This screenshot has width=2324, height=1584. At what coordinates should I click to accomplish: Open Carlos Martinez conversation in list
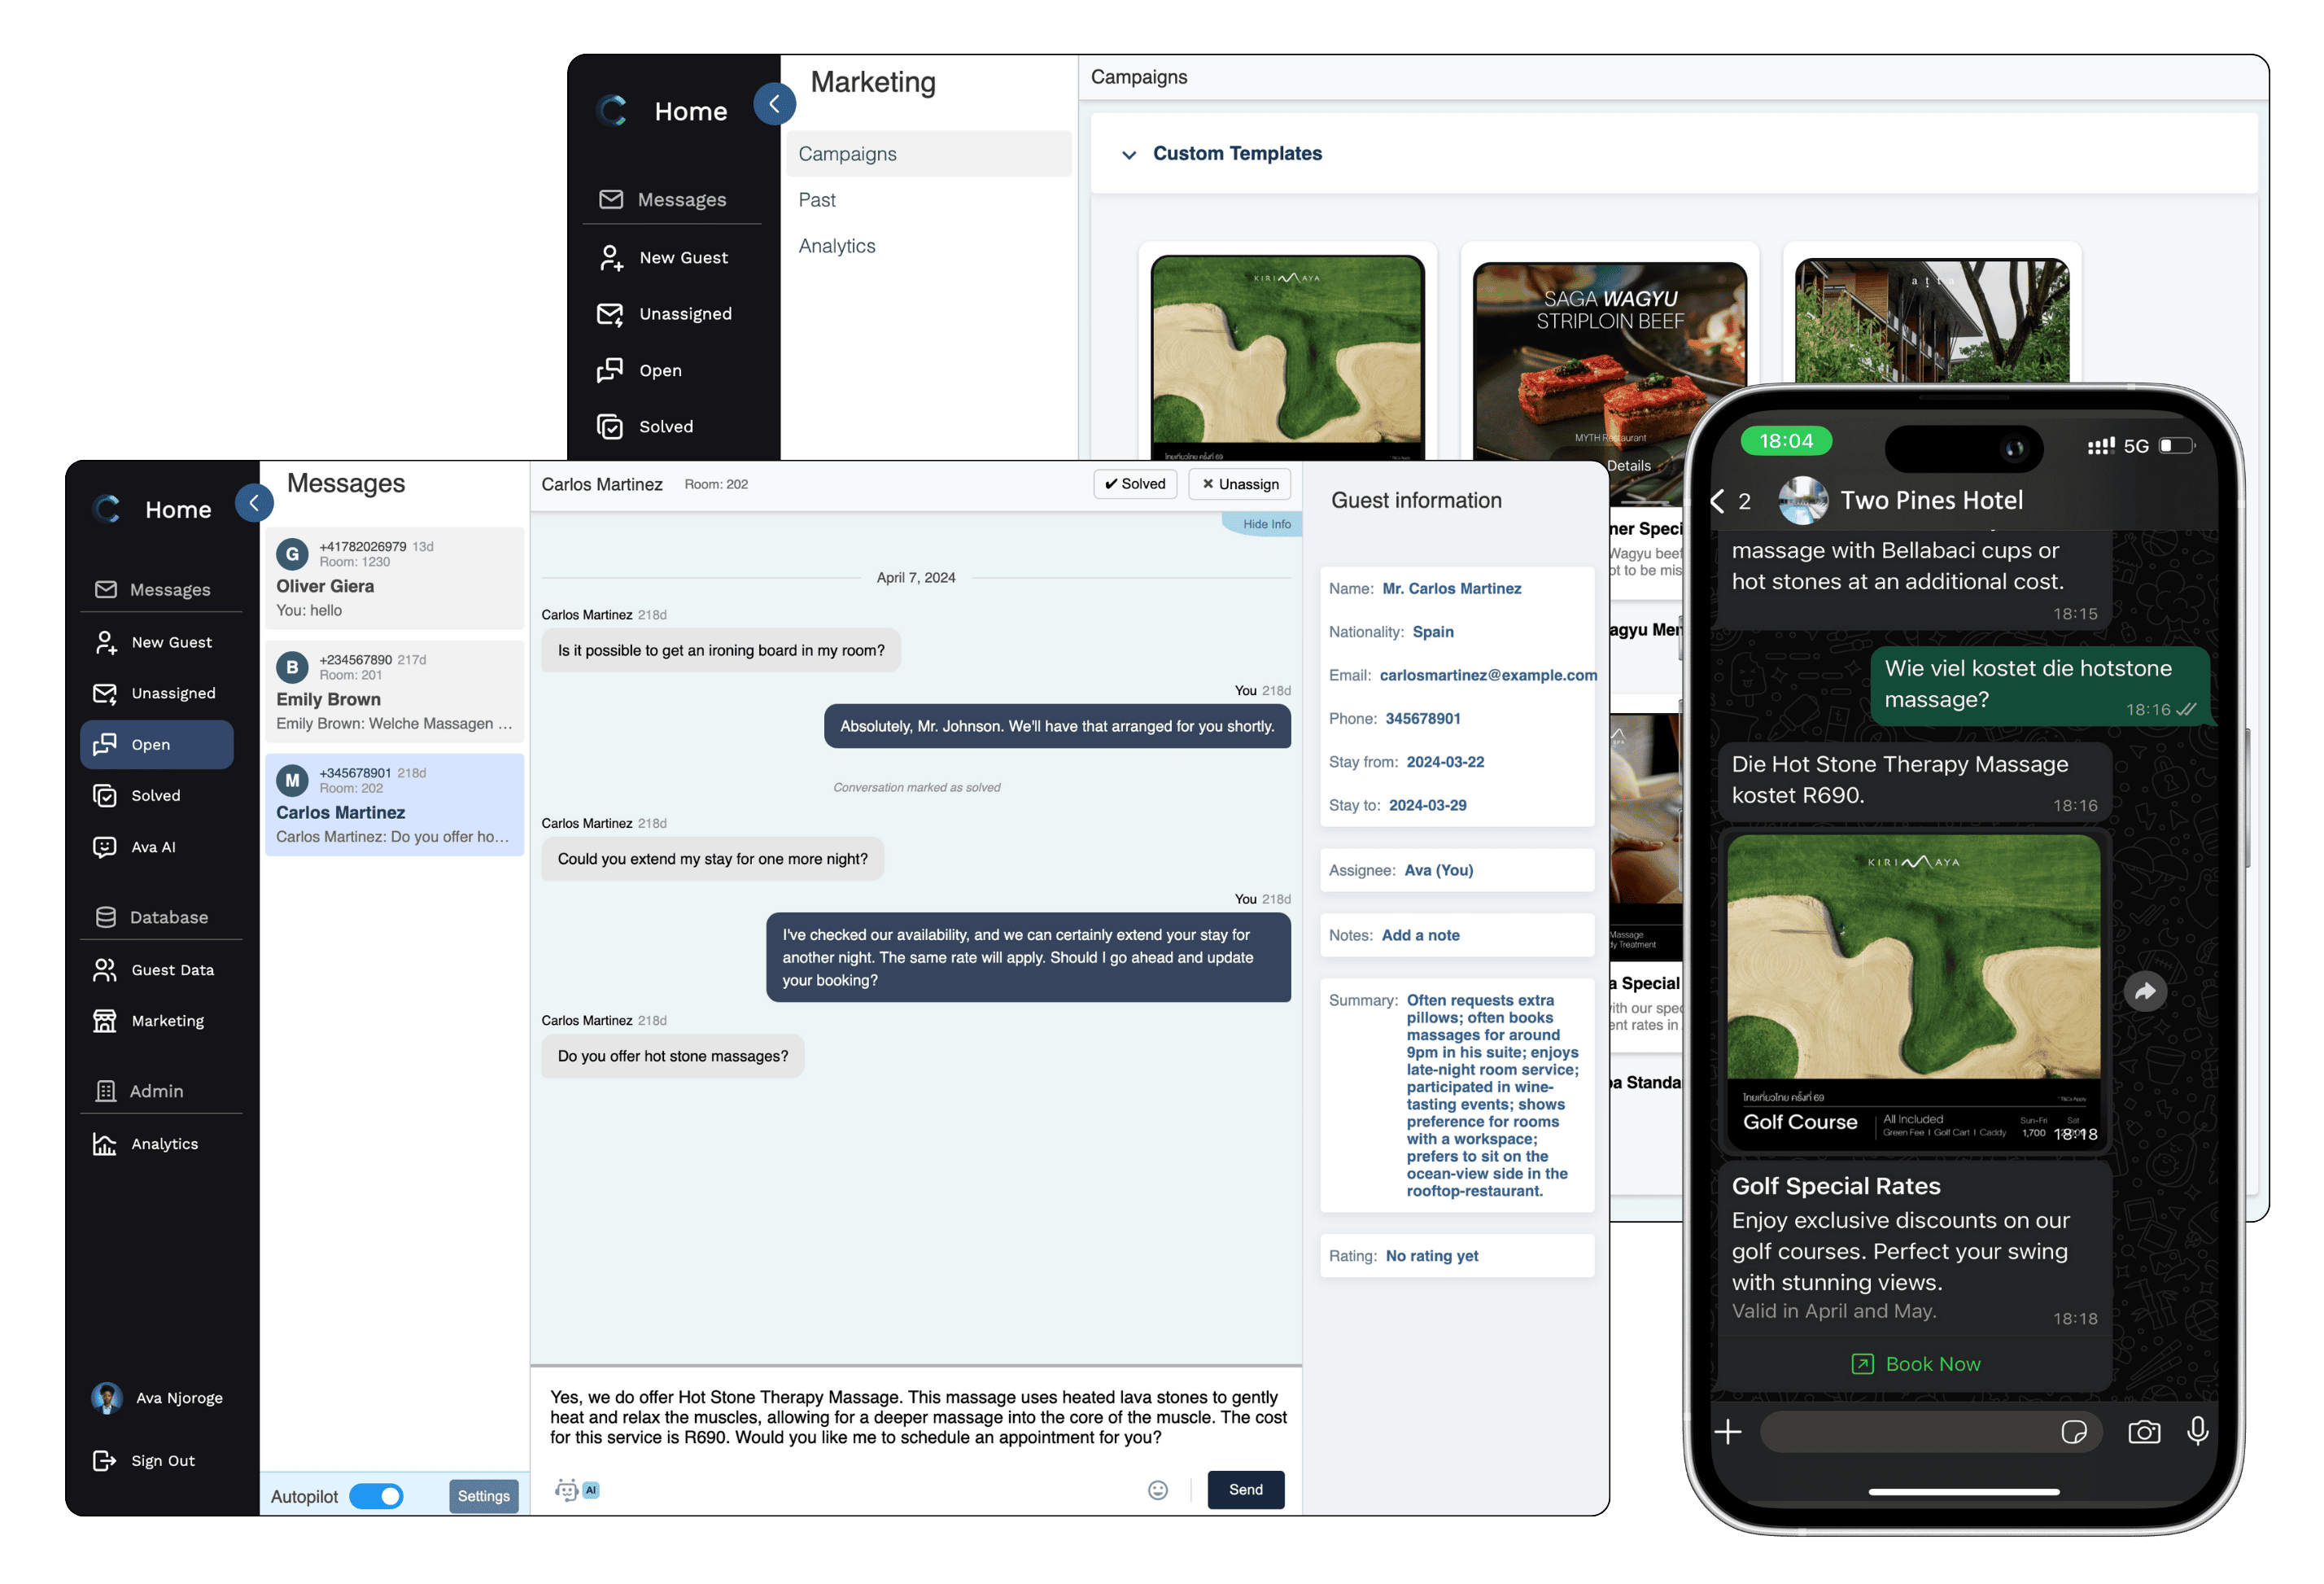(x=394, y=804)
